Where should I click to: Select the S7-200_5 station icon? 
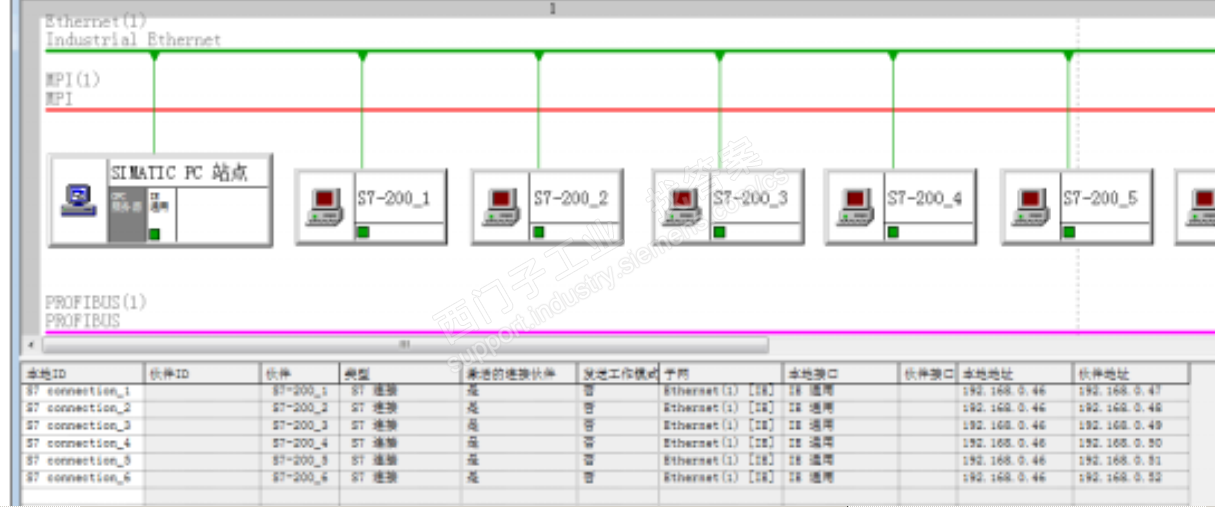tap(1031, 206)
